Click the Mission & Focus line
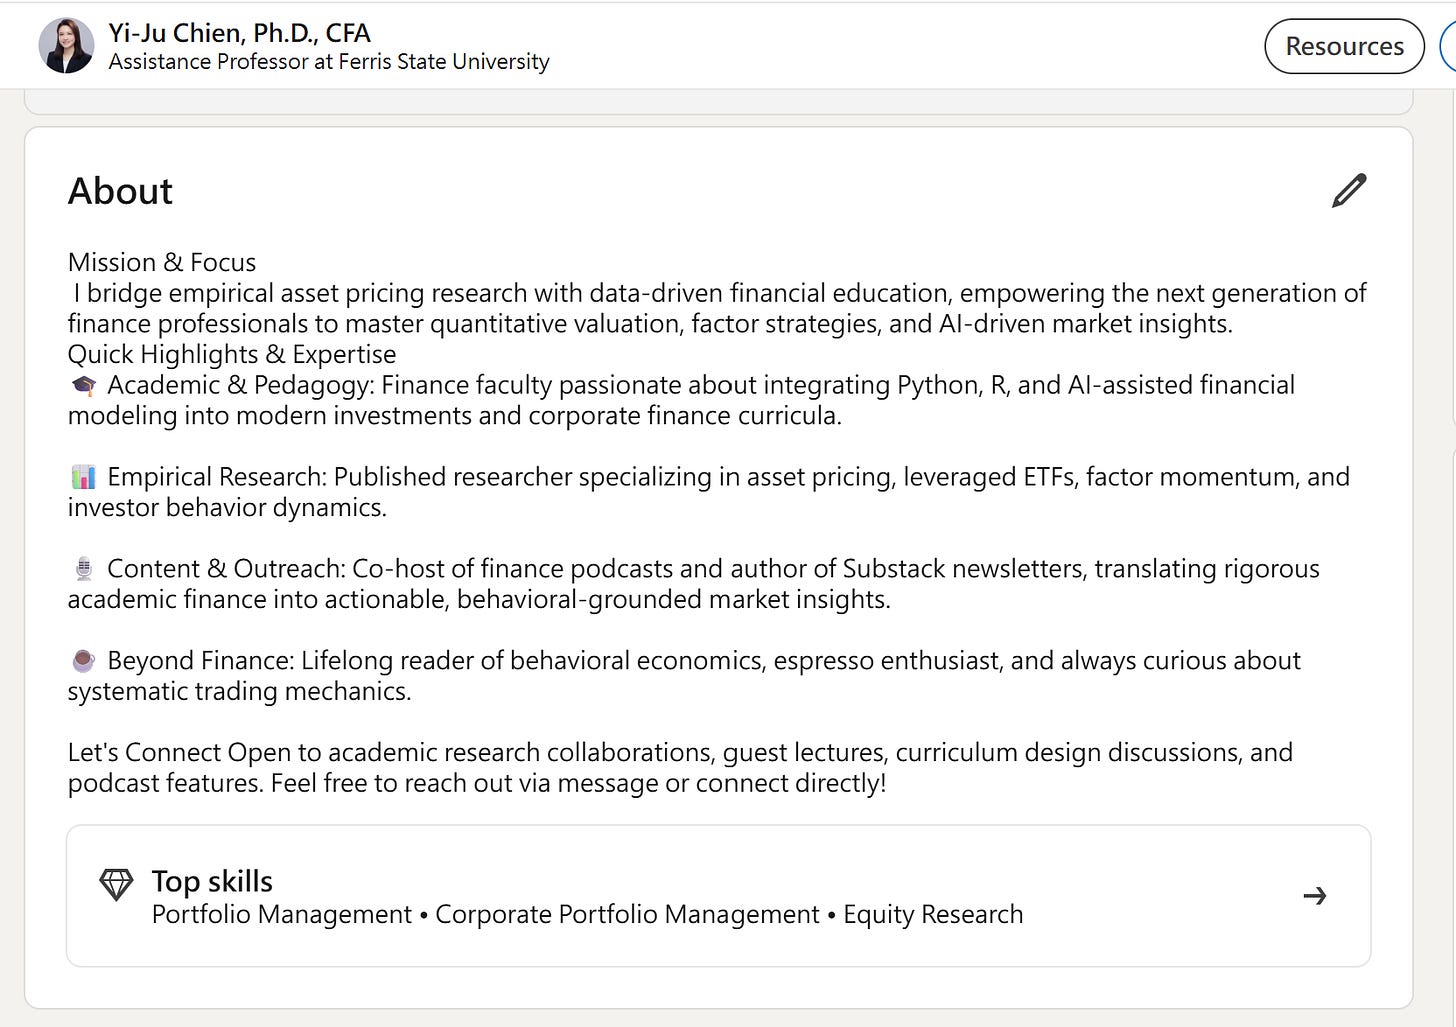Screen dimensions: 1456x1027 pos(162,262)
